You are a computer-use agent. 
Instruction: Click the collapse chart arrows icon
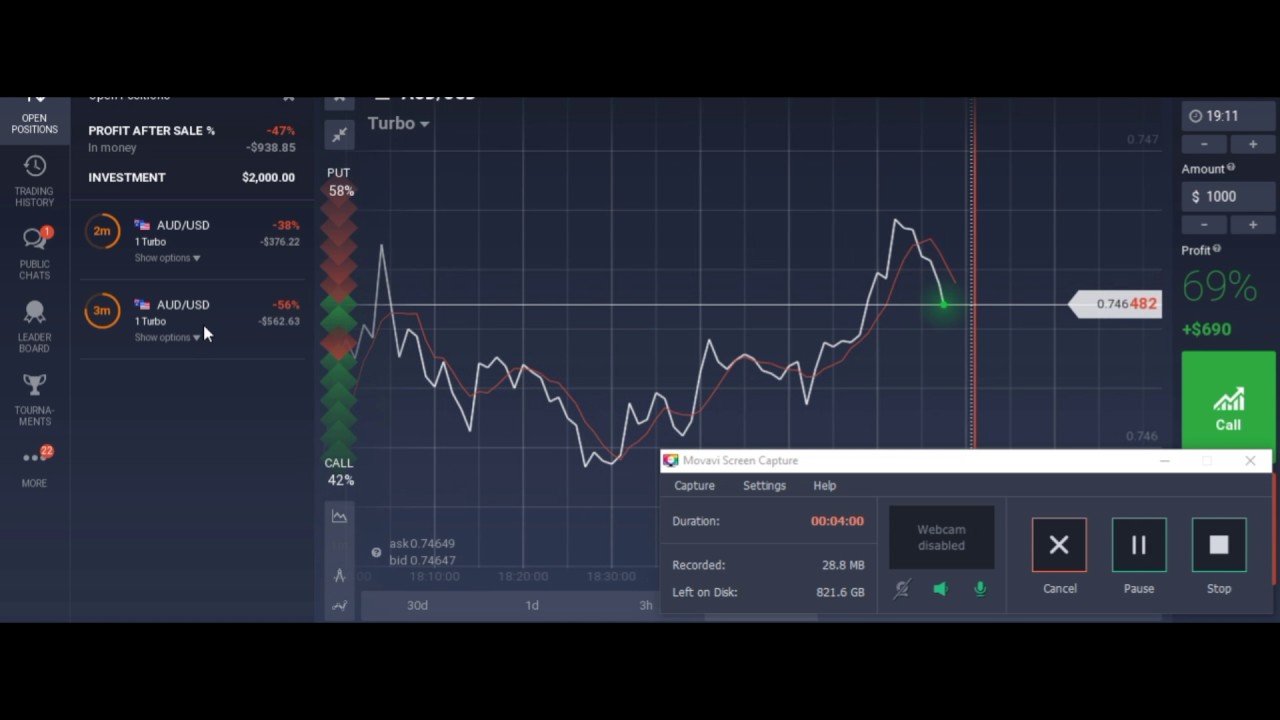[x=339, y=135]
